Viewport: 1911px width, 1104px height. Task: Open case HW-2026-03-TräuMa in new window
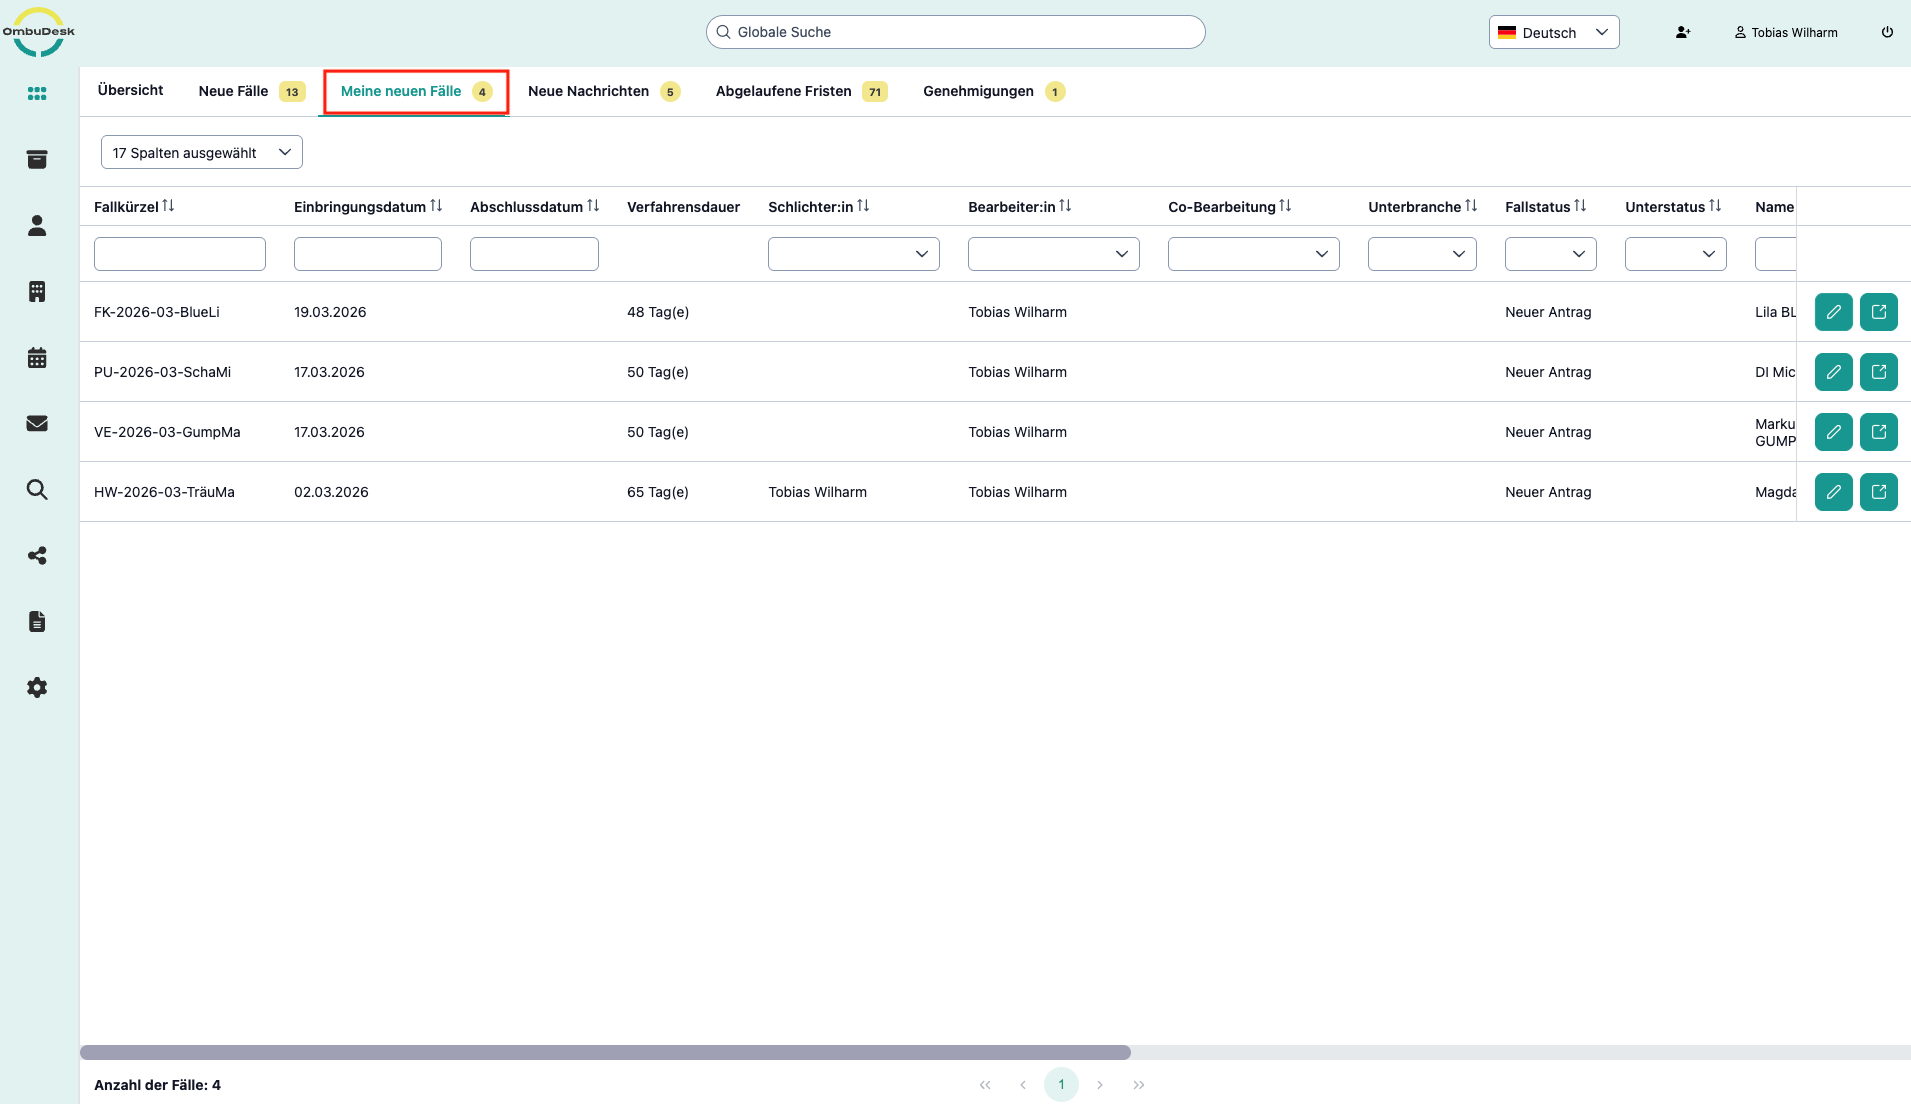point(1879,492)
